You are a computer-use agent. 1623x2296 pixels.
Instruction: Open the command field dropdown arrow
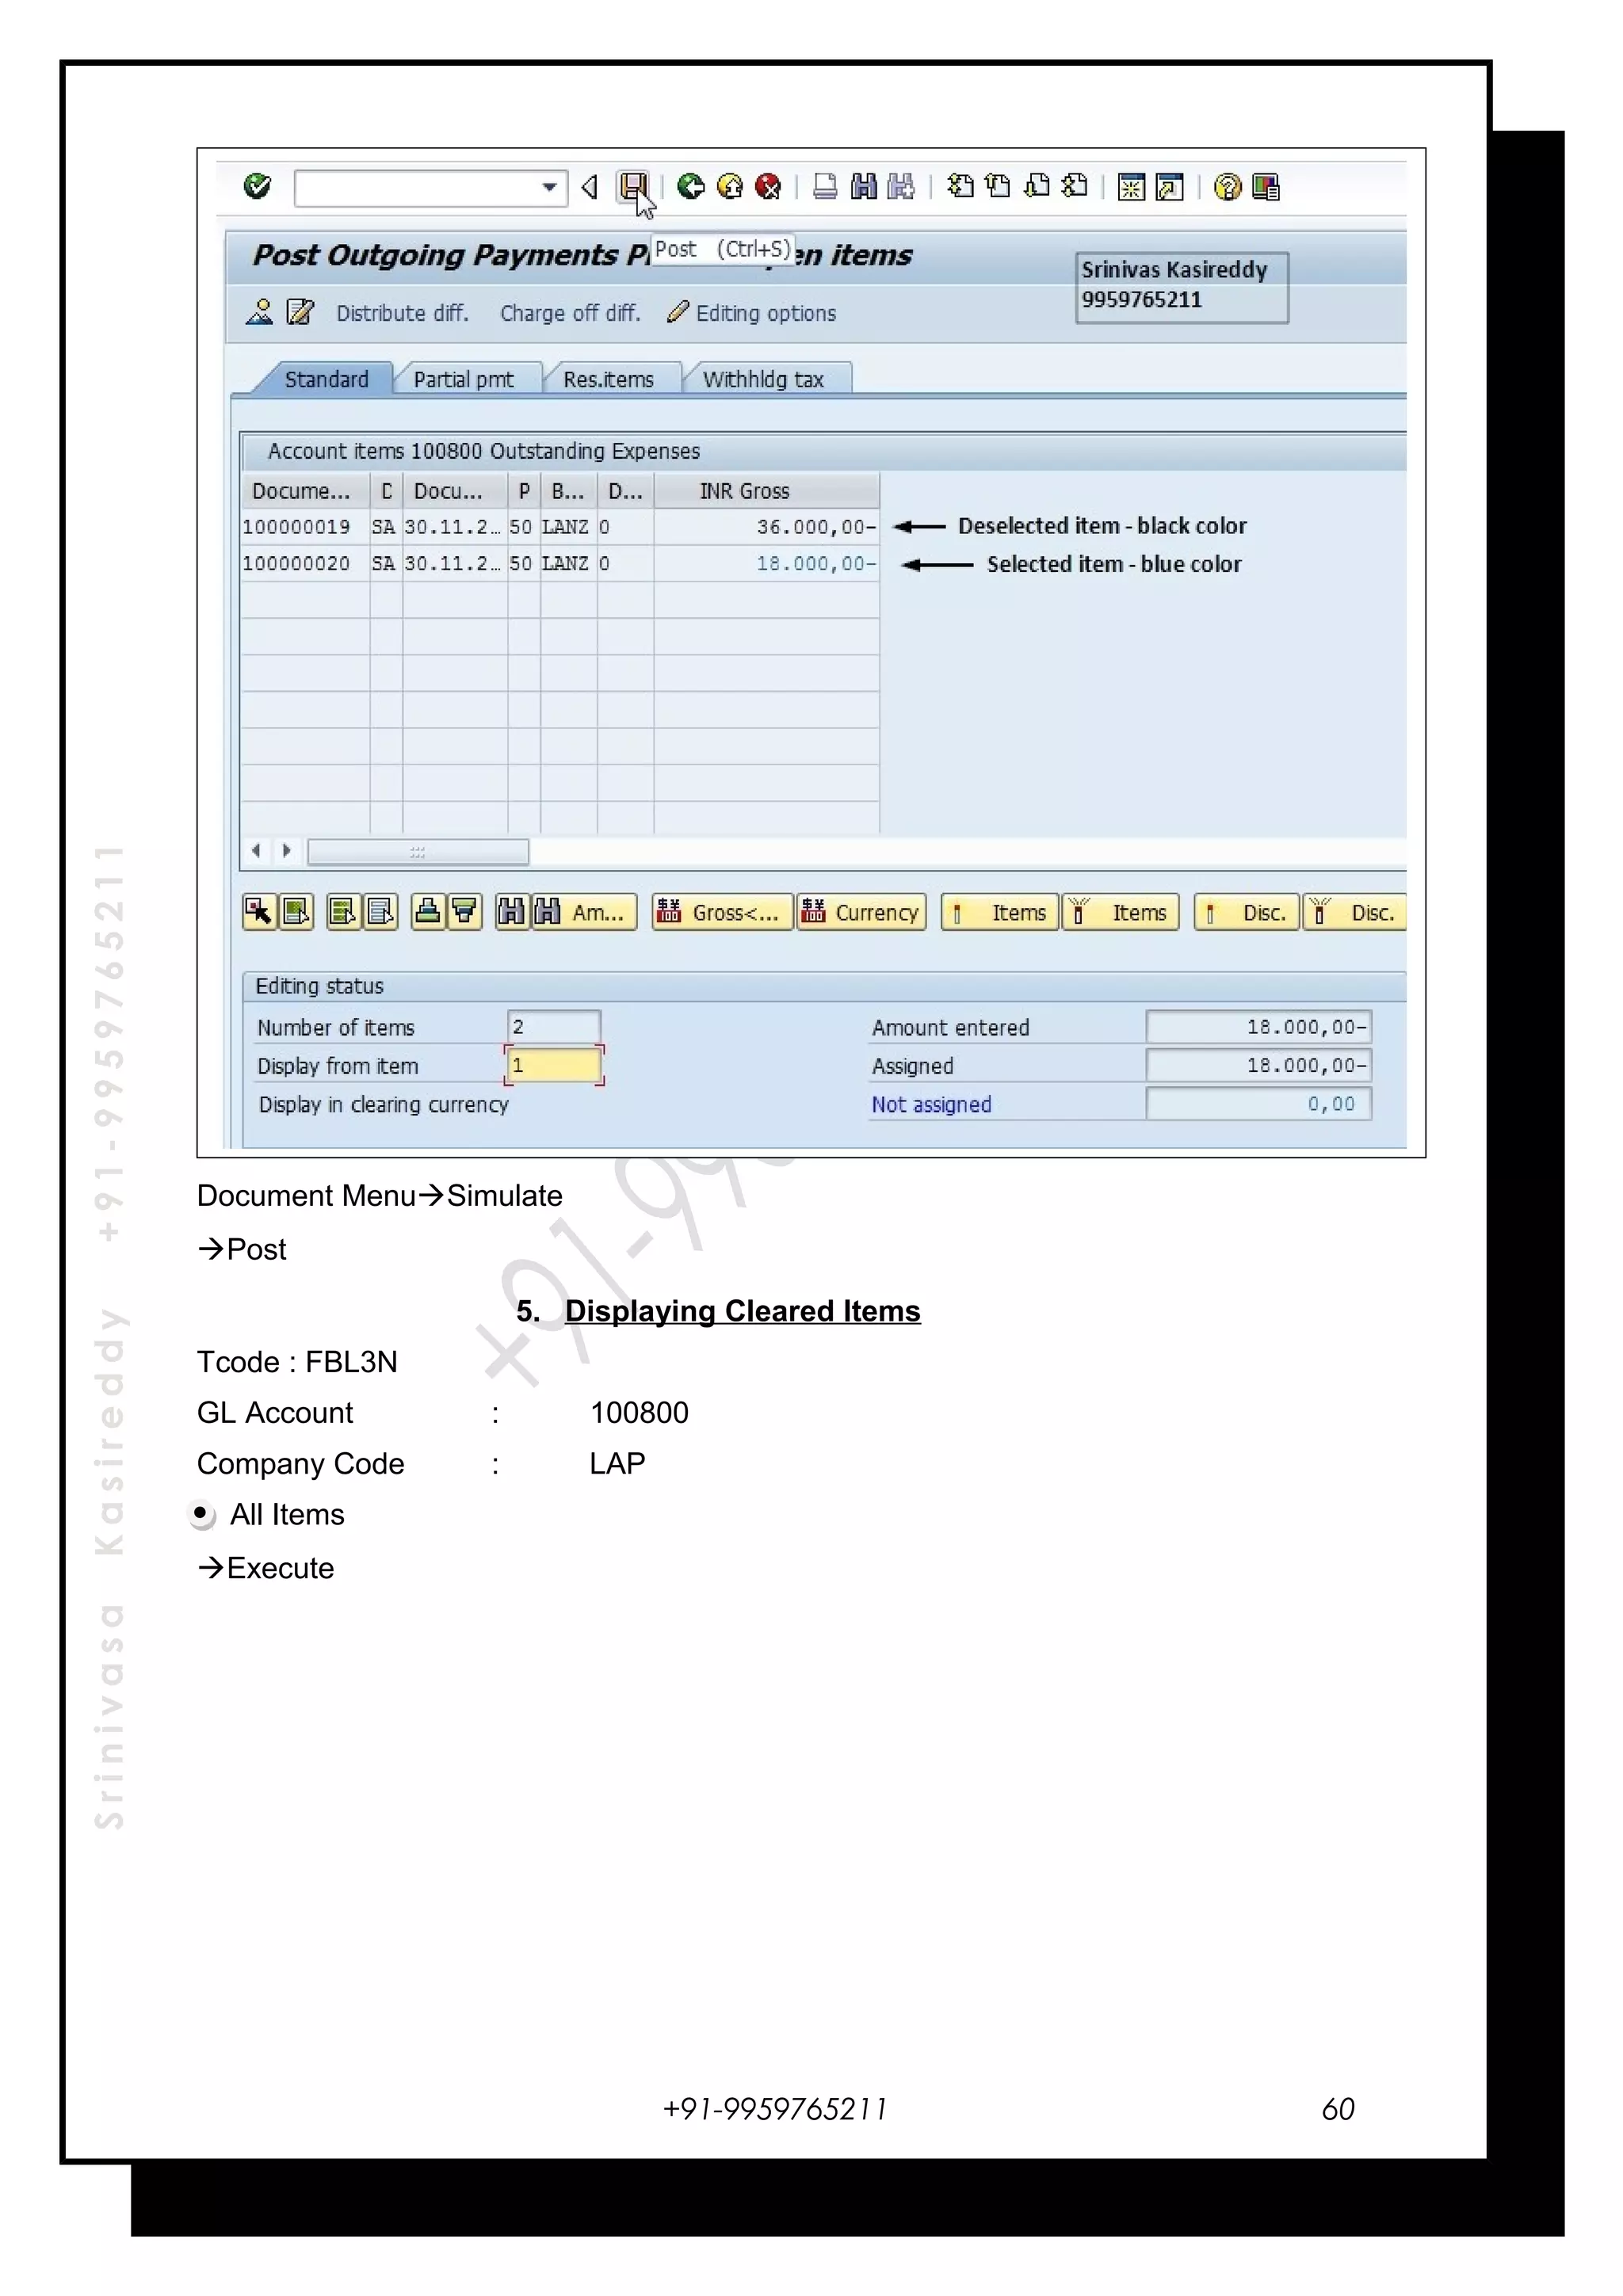549,187
